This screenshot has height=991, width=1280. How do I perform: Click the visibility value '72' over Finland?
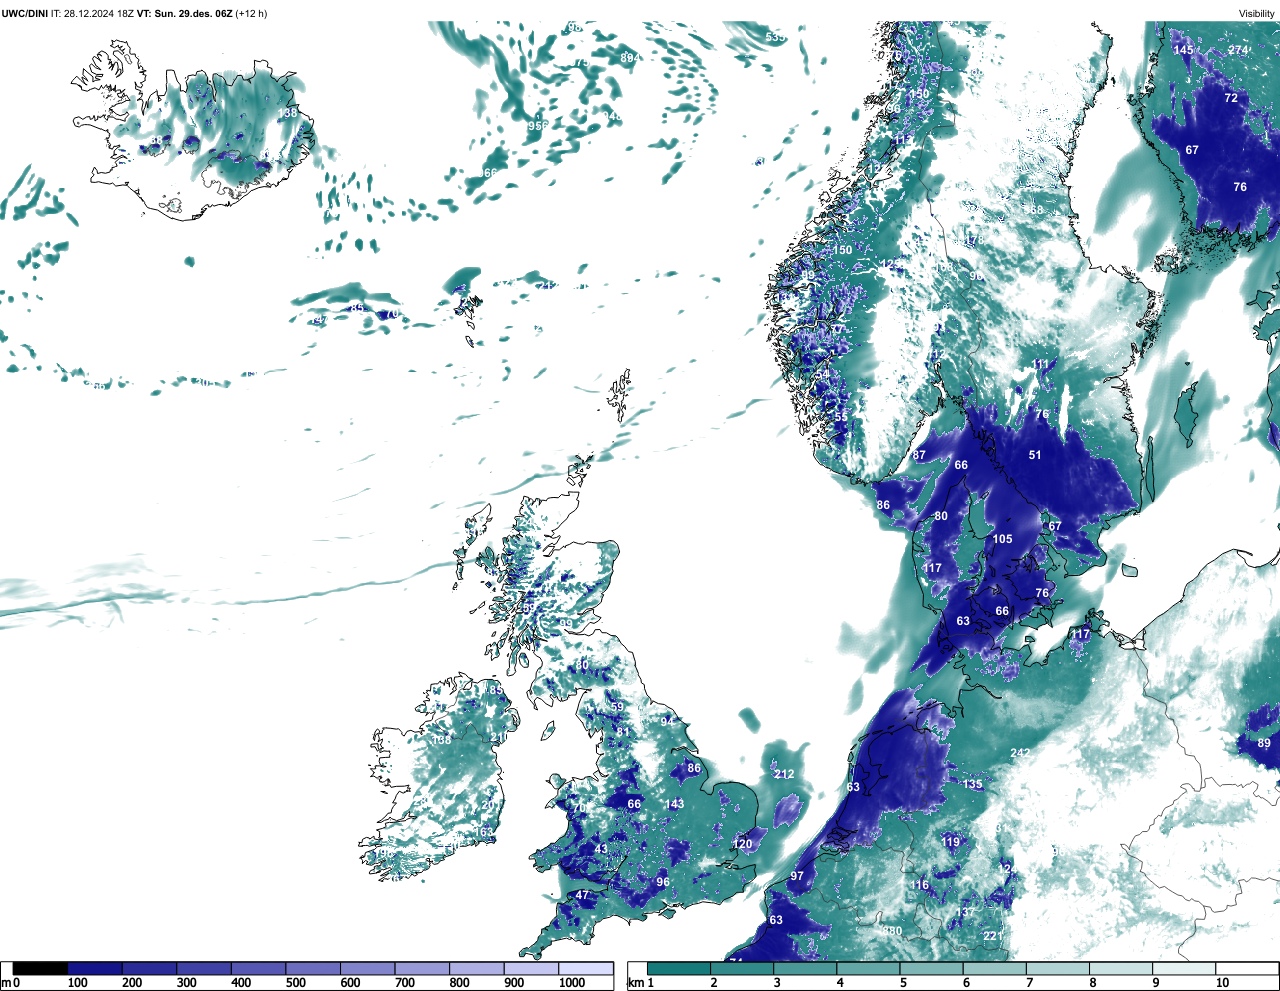[1231, 98]
